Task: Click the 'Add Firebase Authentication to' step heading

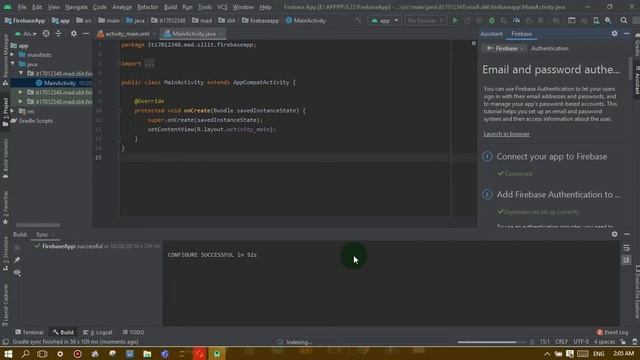Action: (x=558, y=195)
